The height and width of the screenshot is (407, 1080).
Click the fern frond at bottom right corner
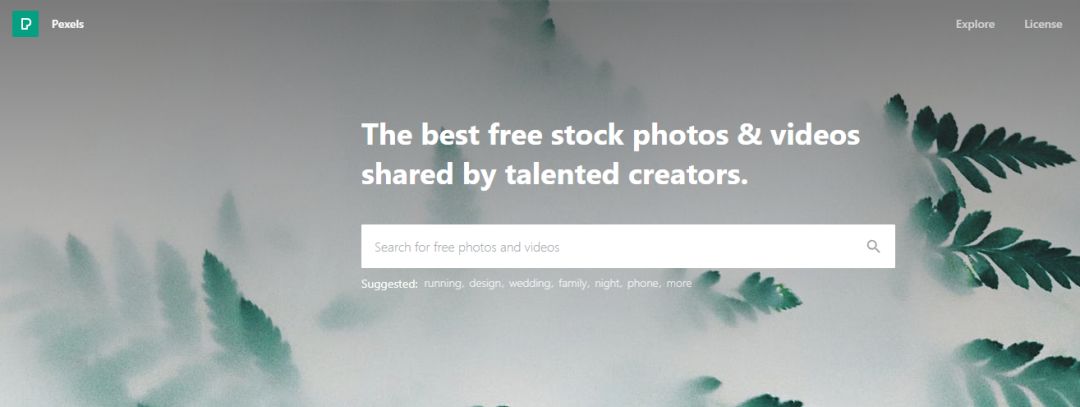click(x=1019, y=372)
